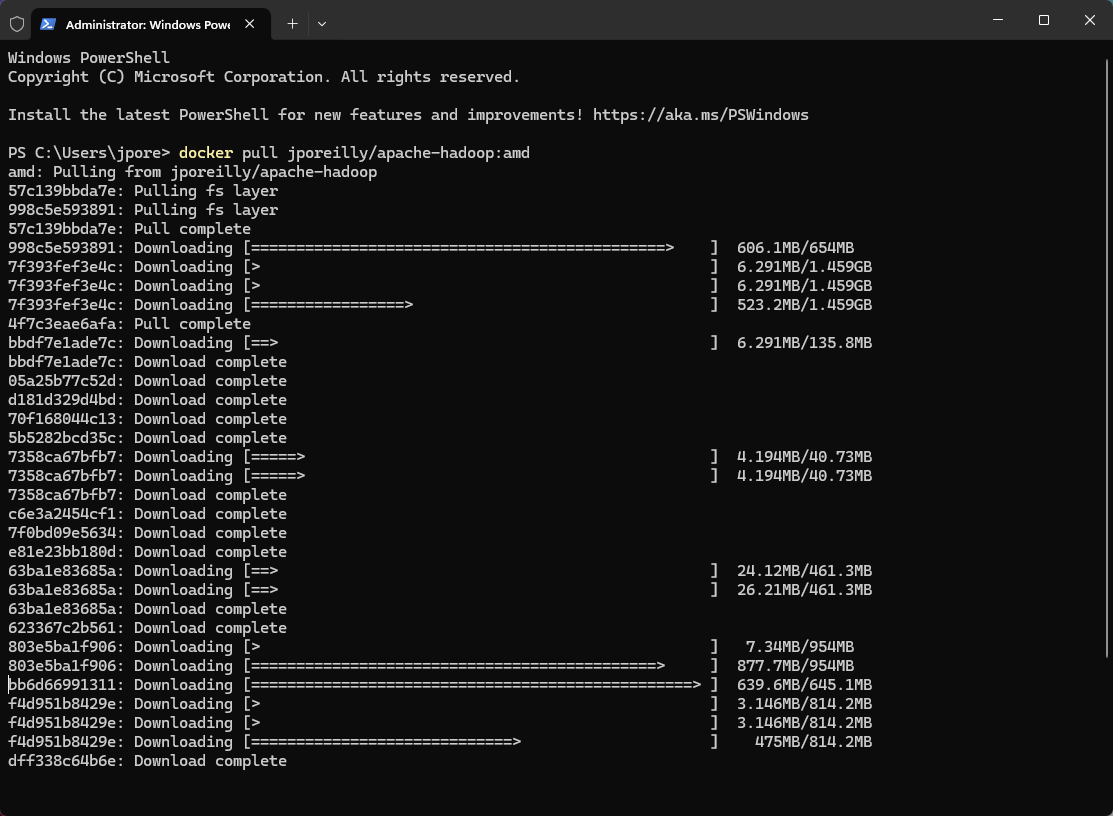Select the Administrator: Windows PowerShell tab

151,24
